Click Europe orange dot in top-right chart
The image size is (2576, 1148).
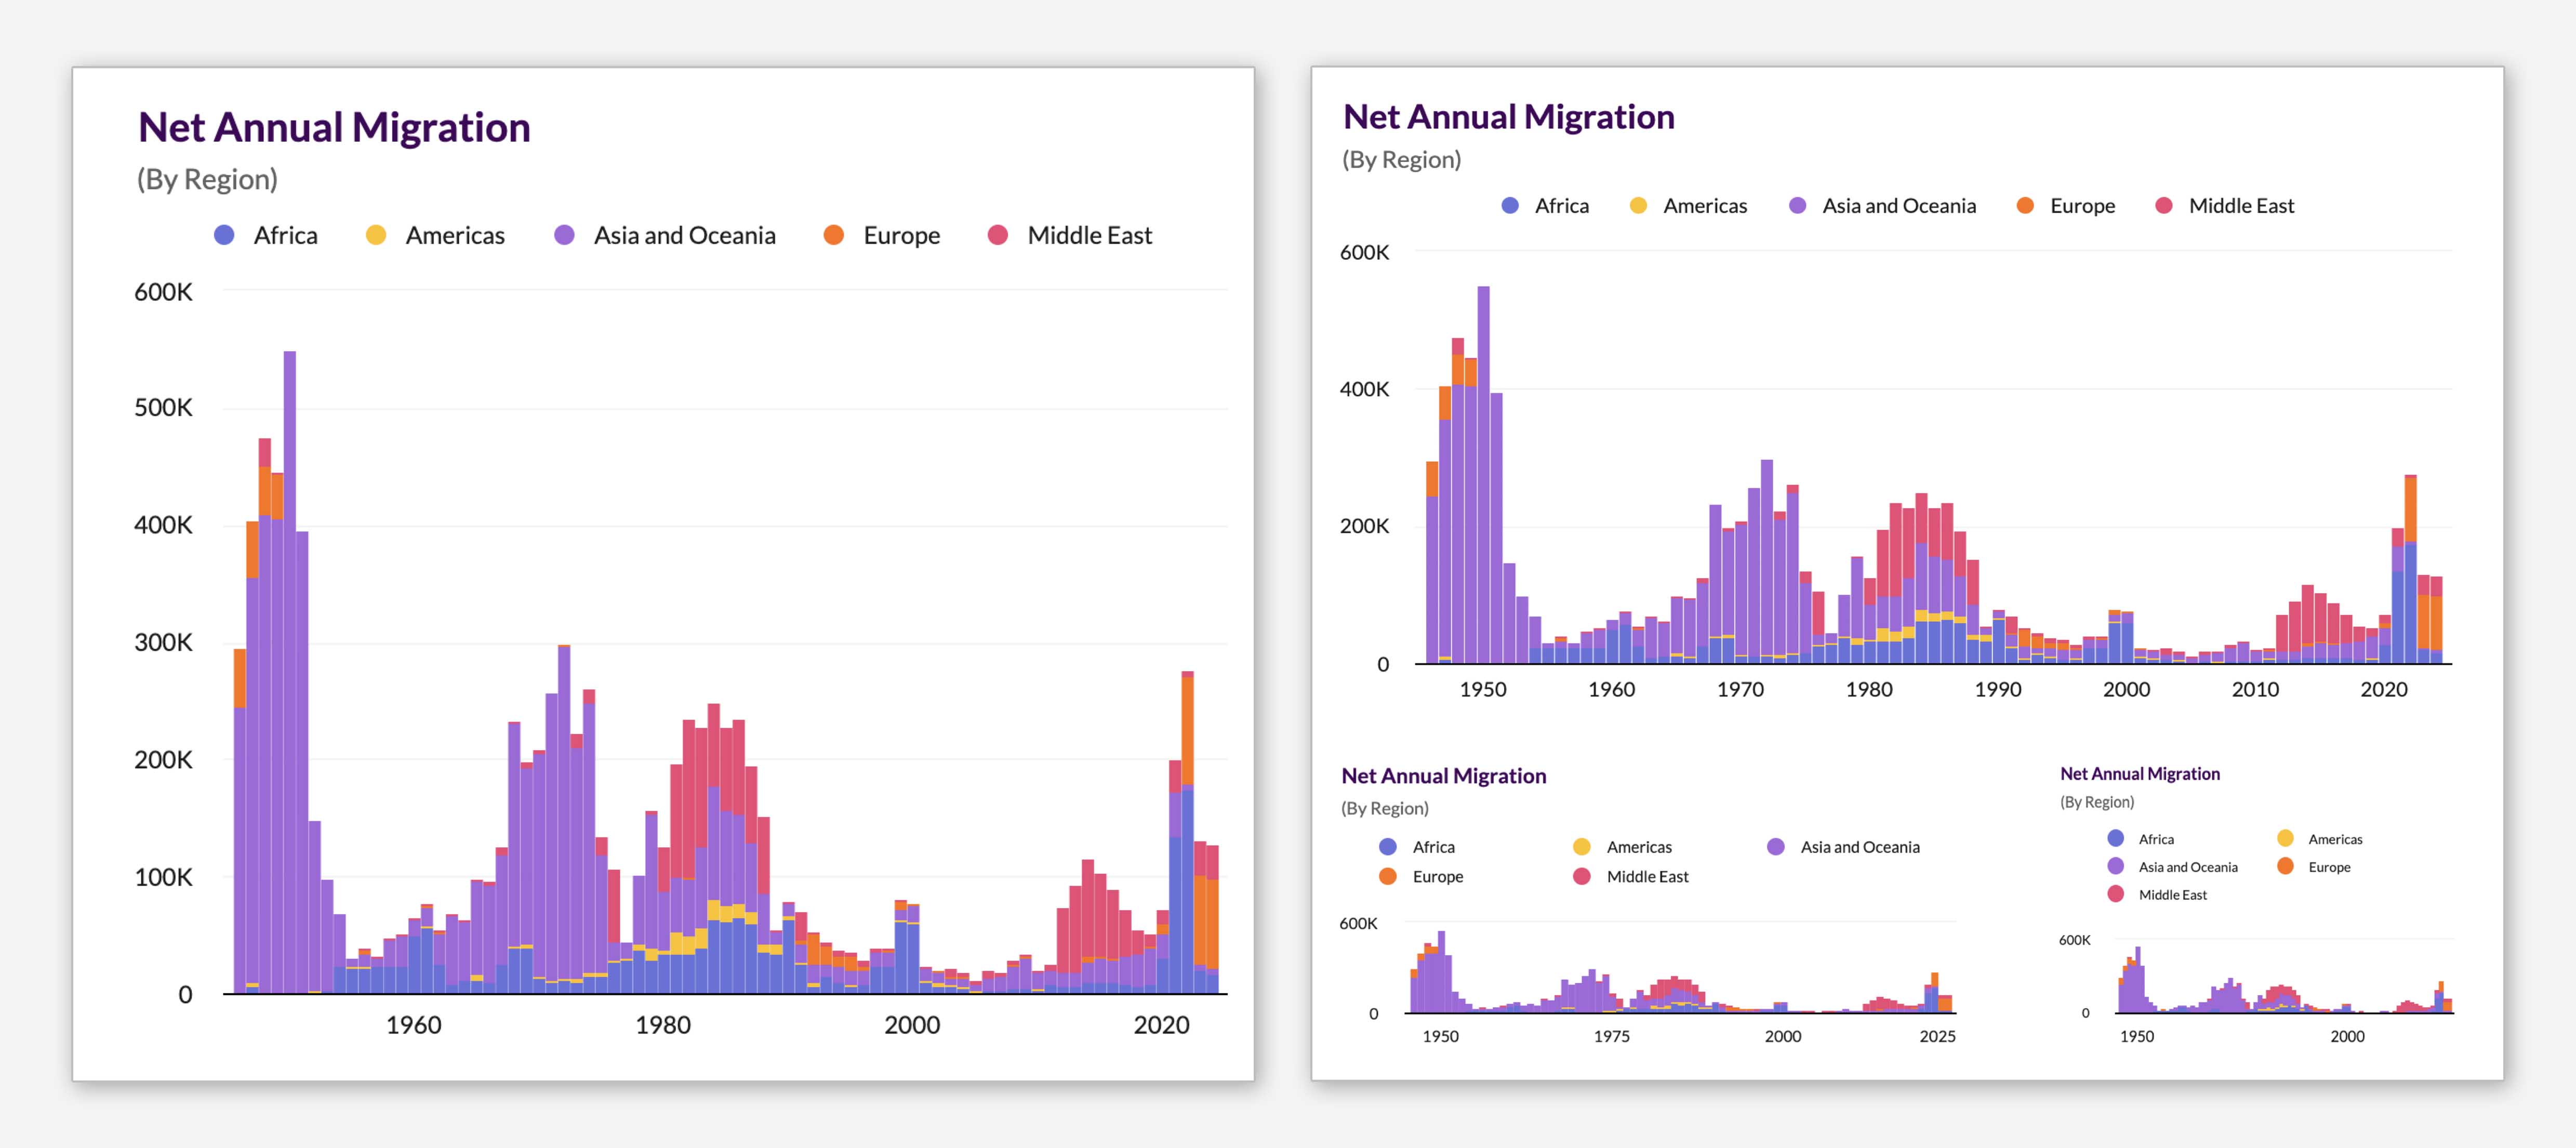click(x=2025, y=205)
